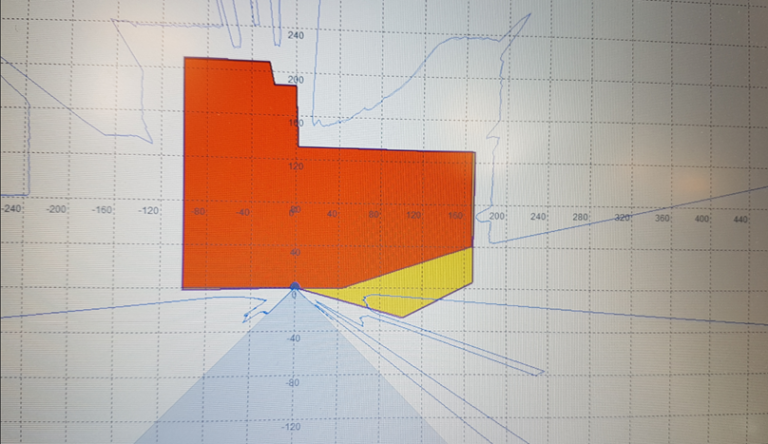Click the top-left corner vertex of red field
This screenshot has height=444, width=768.
click(186, 58)
